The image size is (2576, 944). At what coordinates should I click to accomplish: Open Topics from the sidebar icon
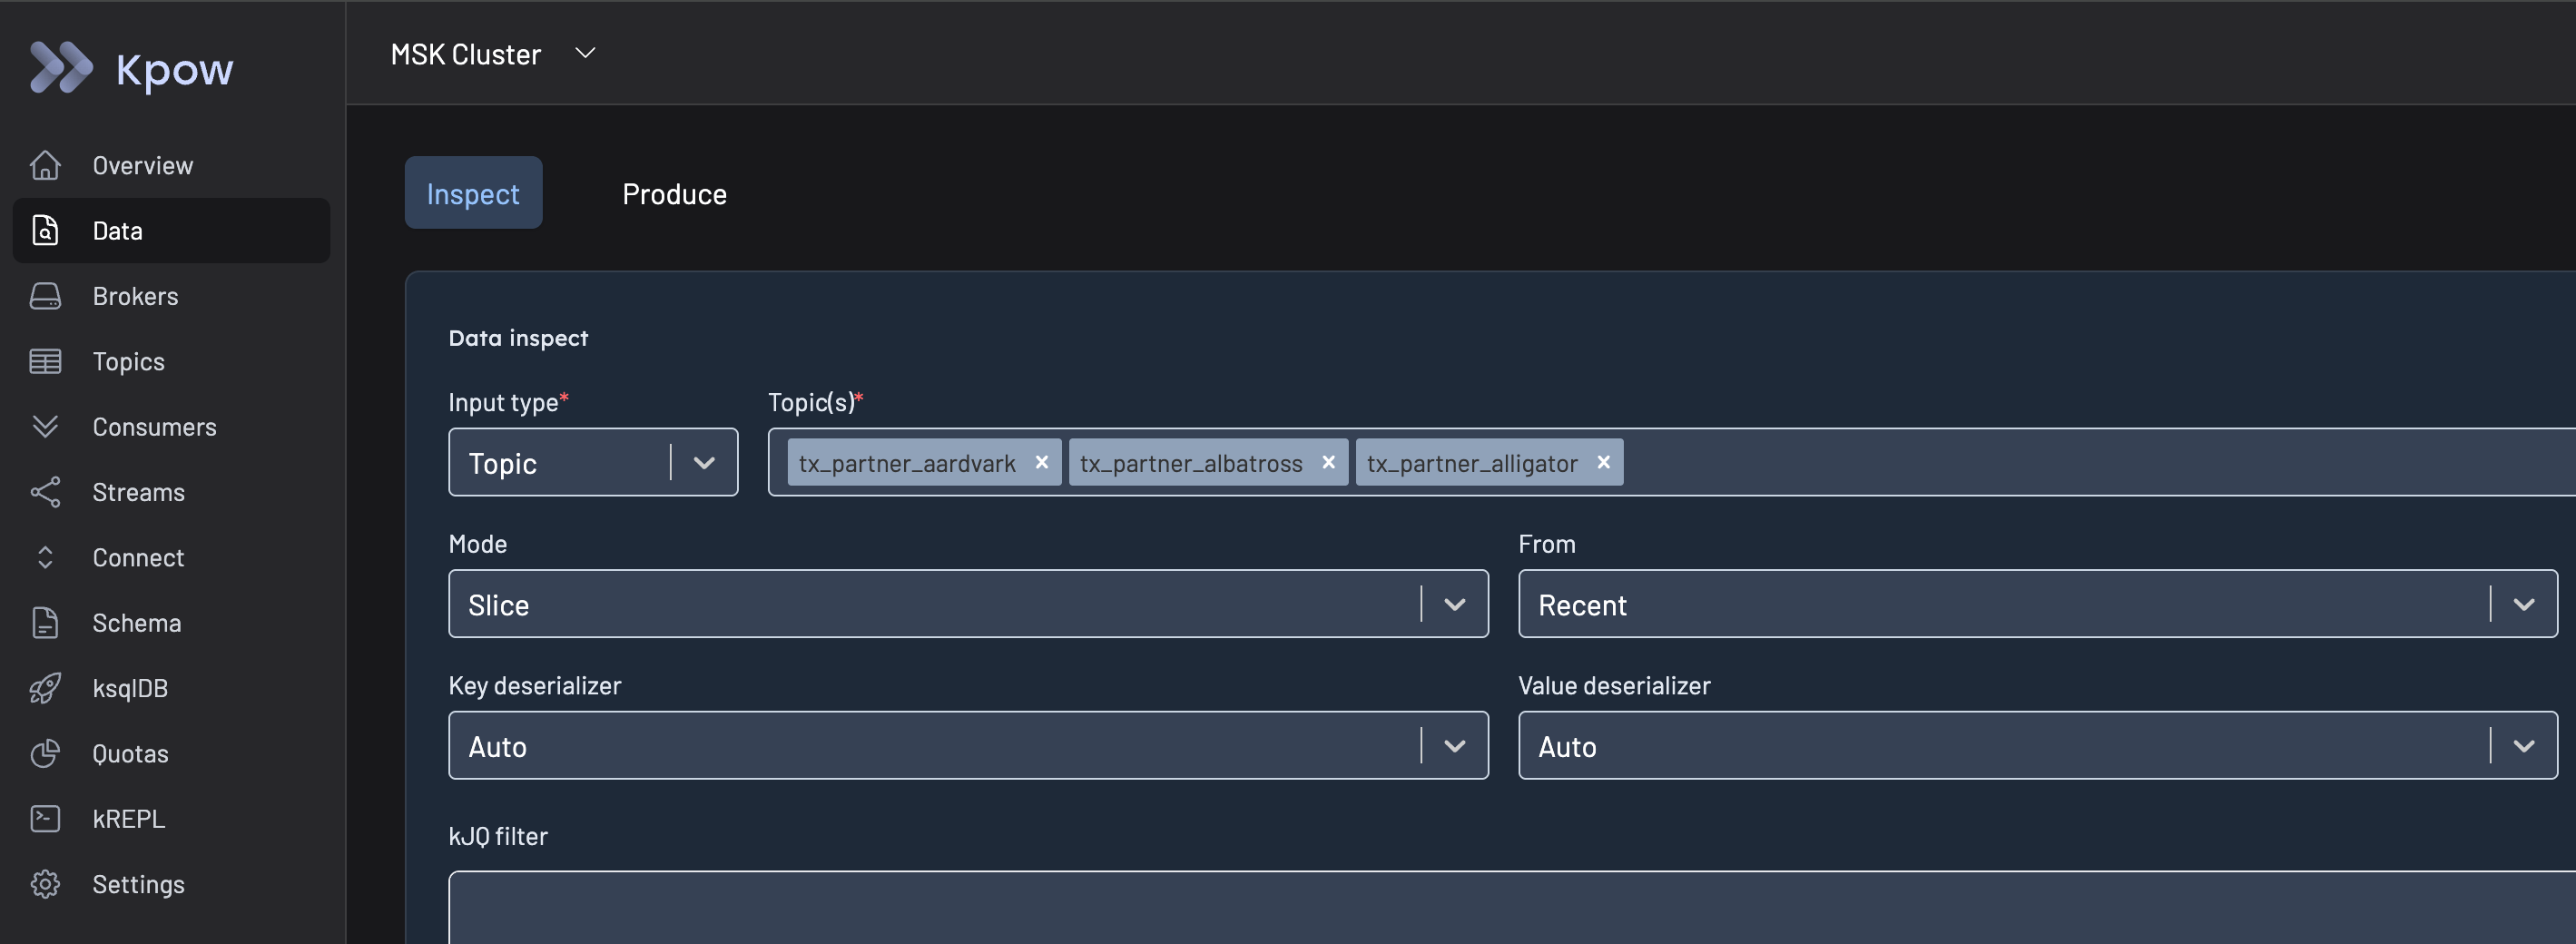[46, 361]
